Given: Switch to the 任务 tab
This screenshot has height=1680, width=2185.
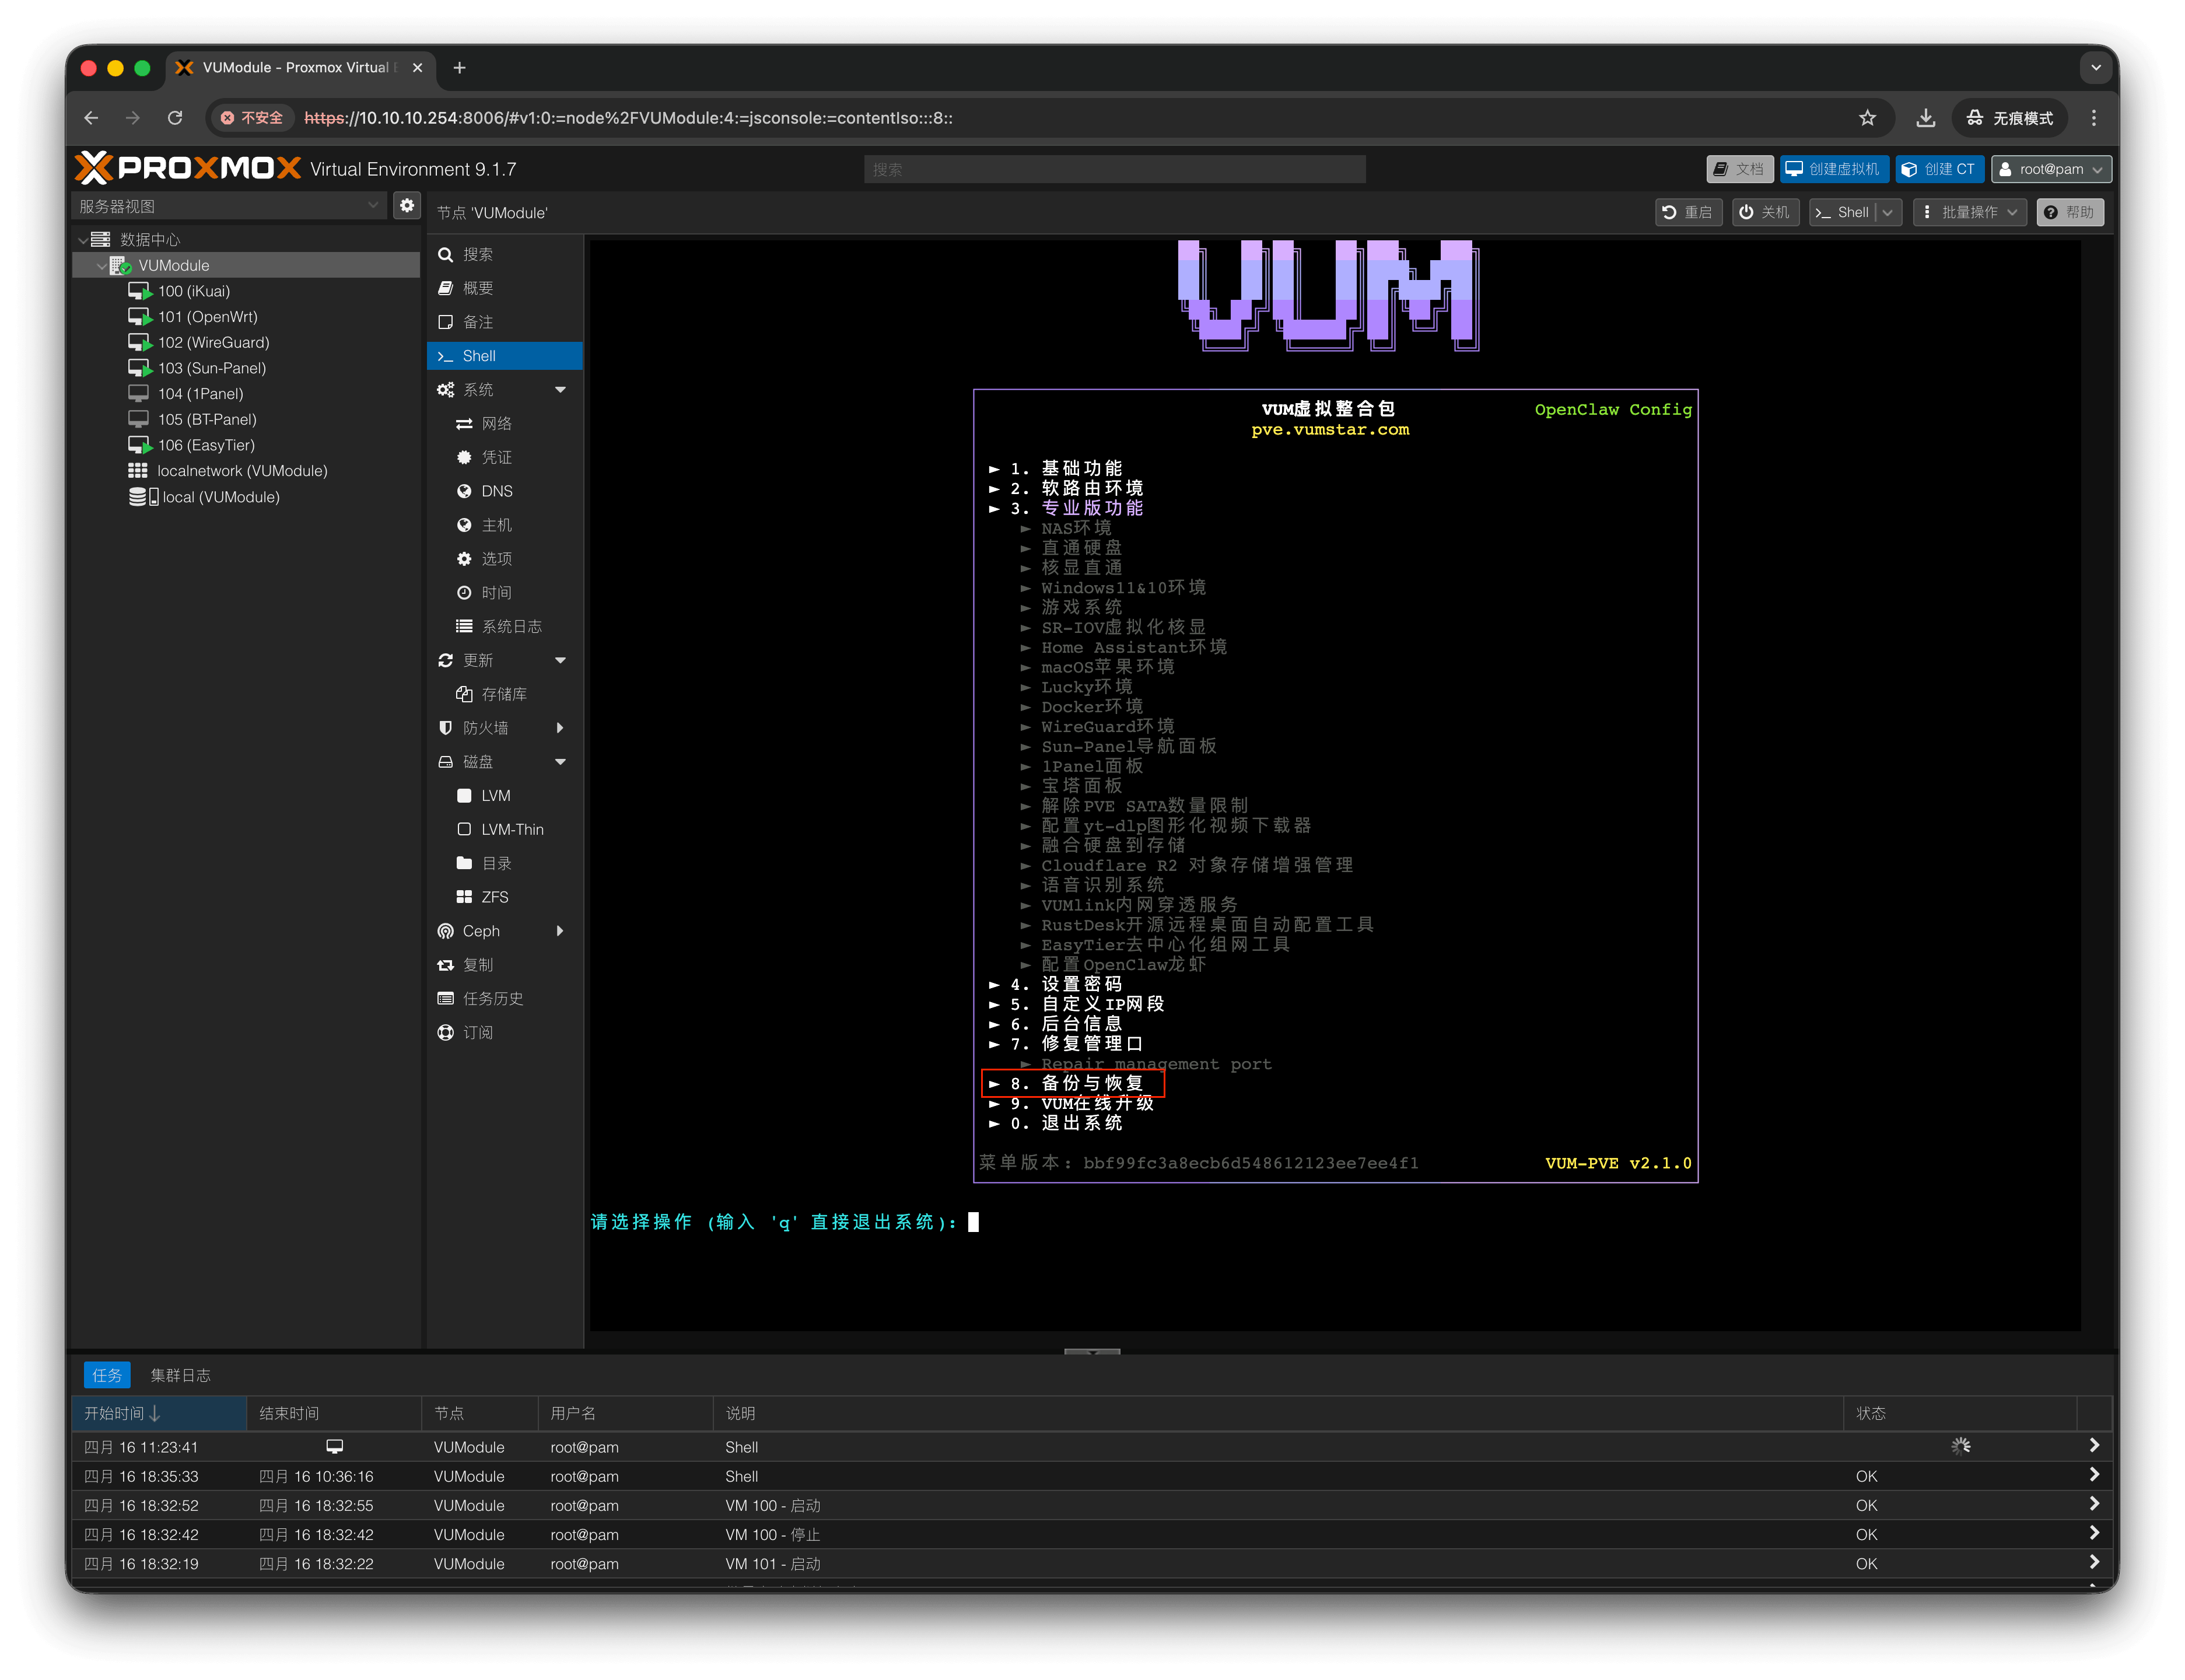Looking at the screenshot, I should (107, 1375).
